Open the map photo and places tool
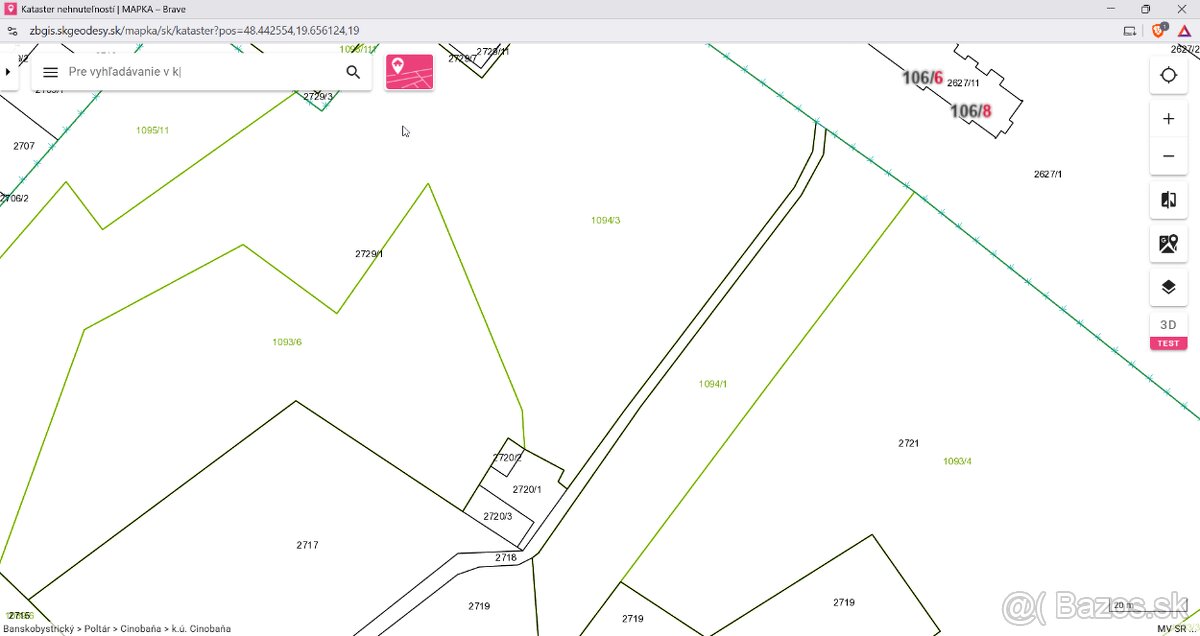The height and width of the screenshot is (636, 1200). [x=1168, y=243]
